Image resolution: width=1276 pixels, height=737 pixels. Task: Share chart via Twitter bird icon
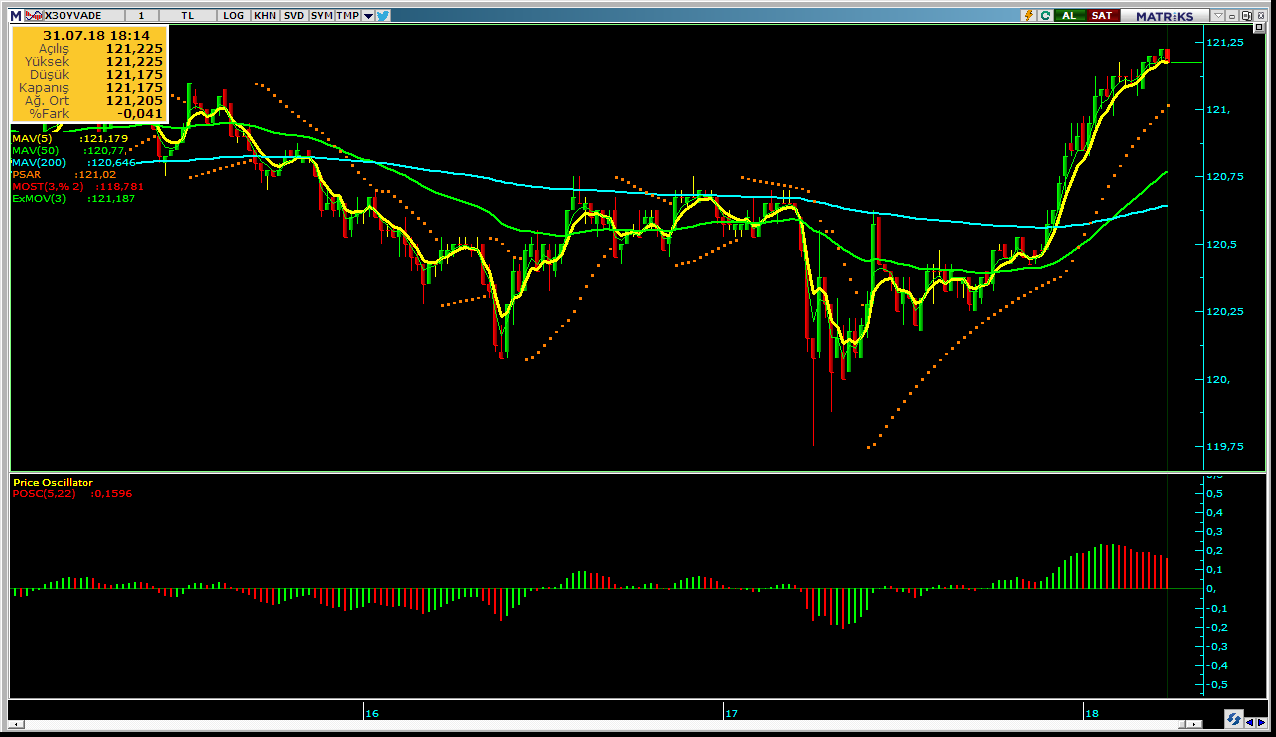pyautogui.click(x=382, y=16)
